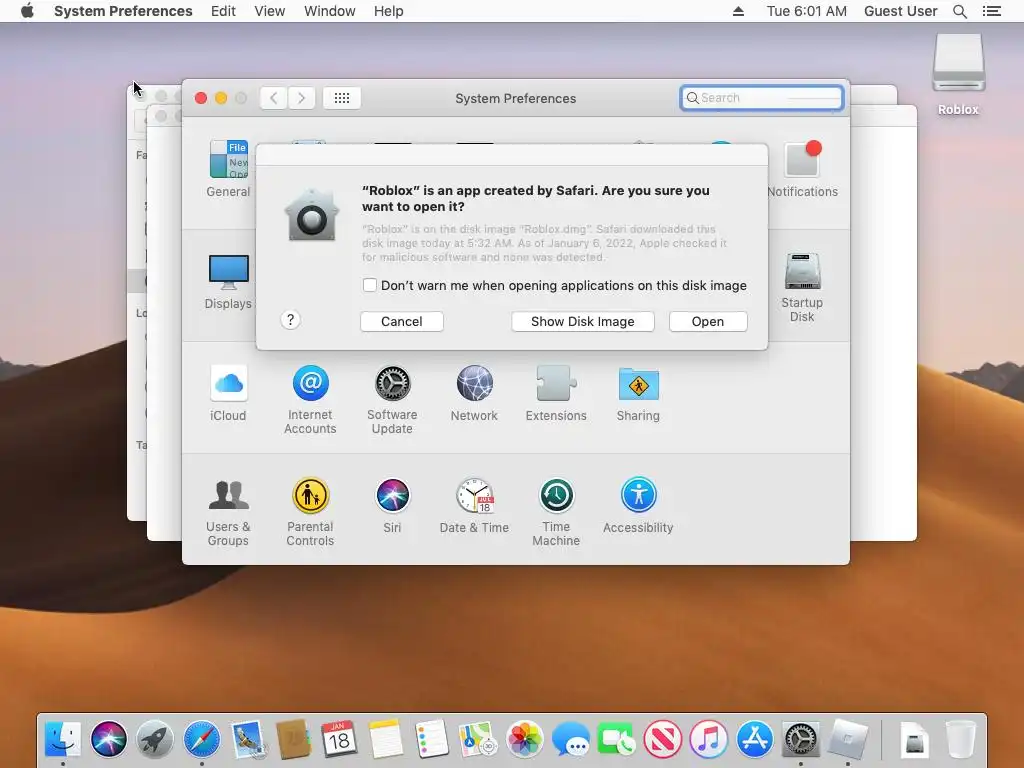Launch Safari from the Dock

tap(201, 739)
